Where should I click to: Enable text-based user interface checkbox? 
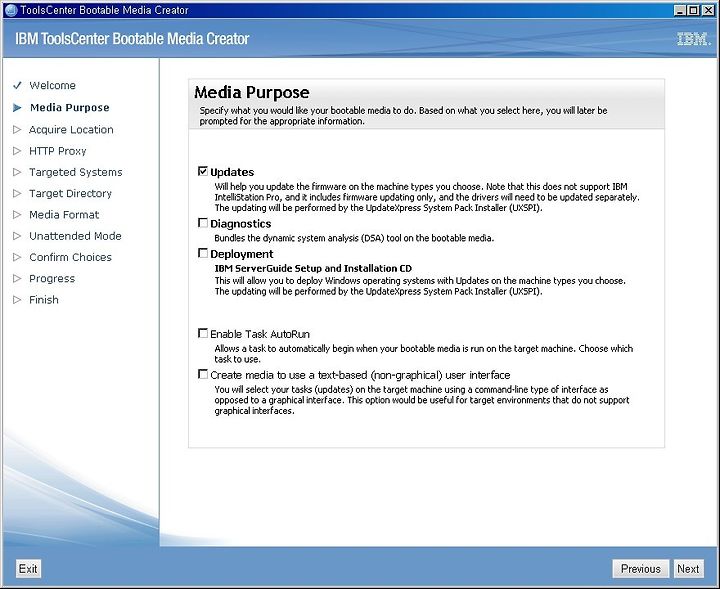pyautogui.click(x=202, y=374)
